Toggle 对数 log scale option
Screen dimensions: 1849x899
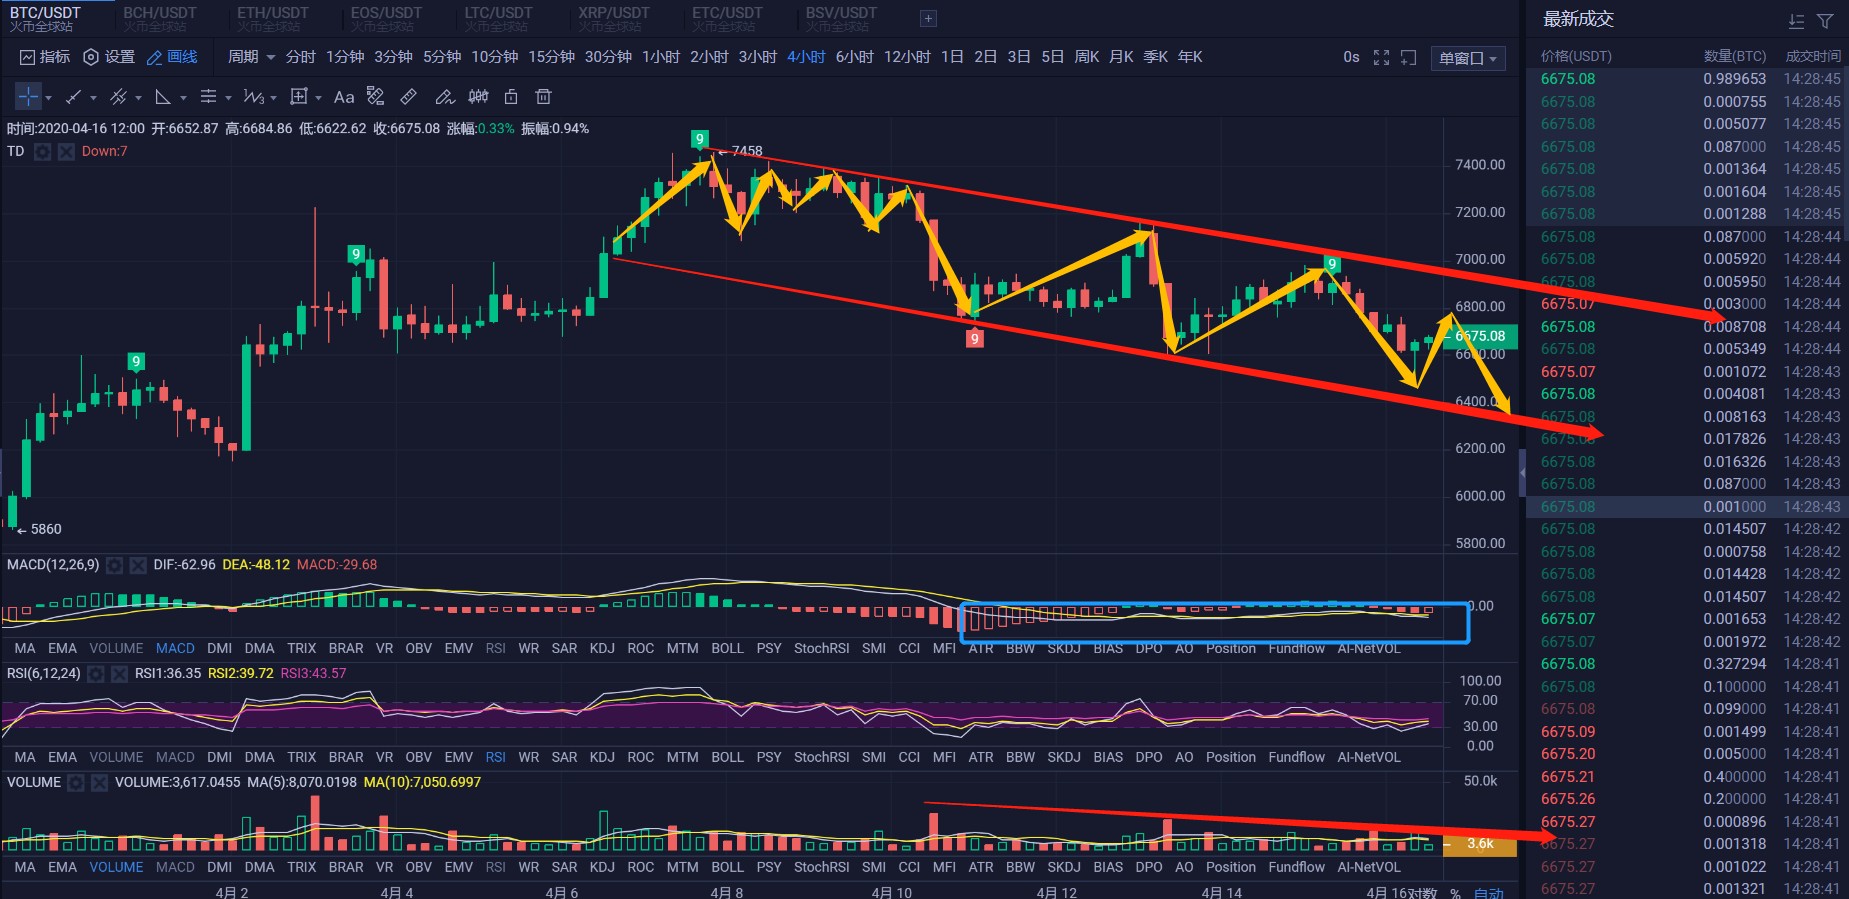coord(1422,893)
